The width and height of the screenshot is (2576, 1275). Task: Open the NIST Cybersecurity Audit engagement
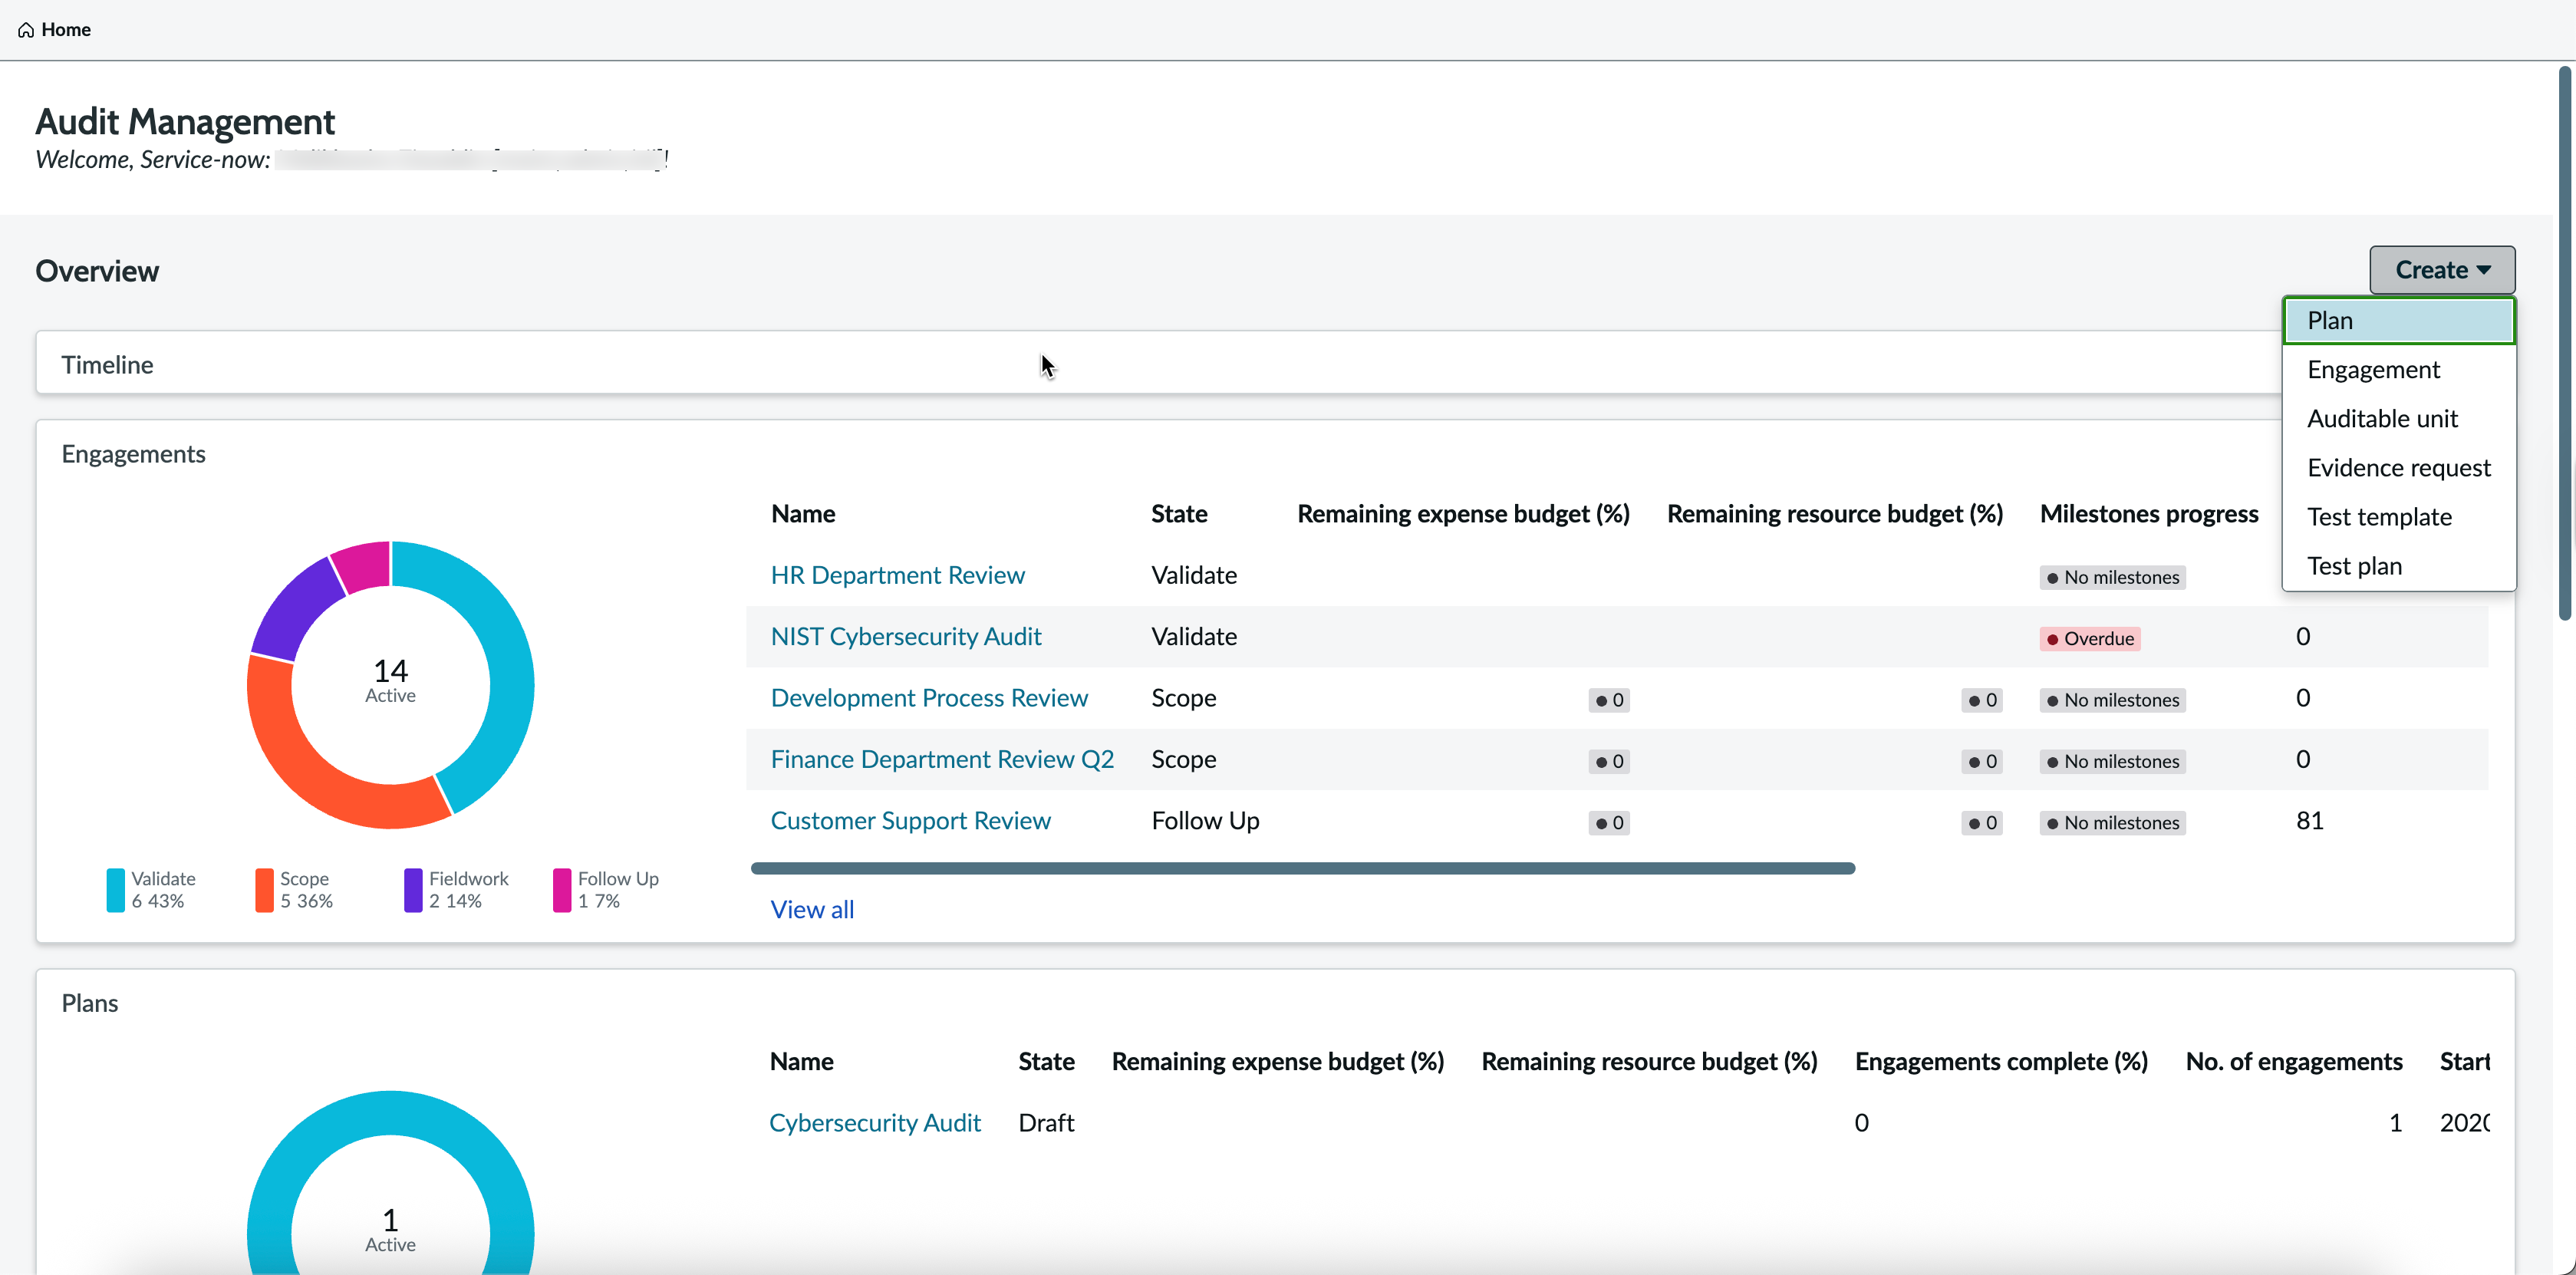(906, 637)
